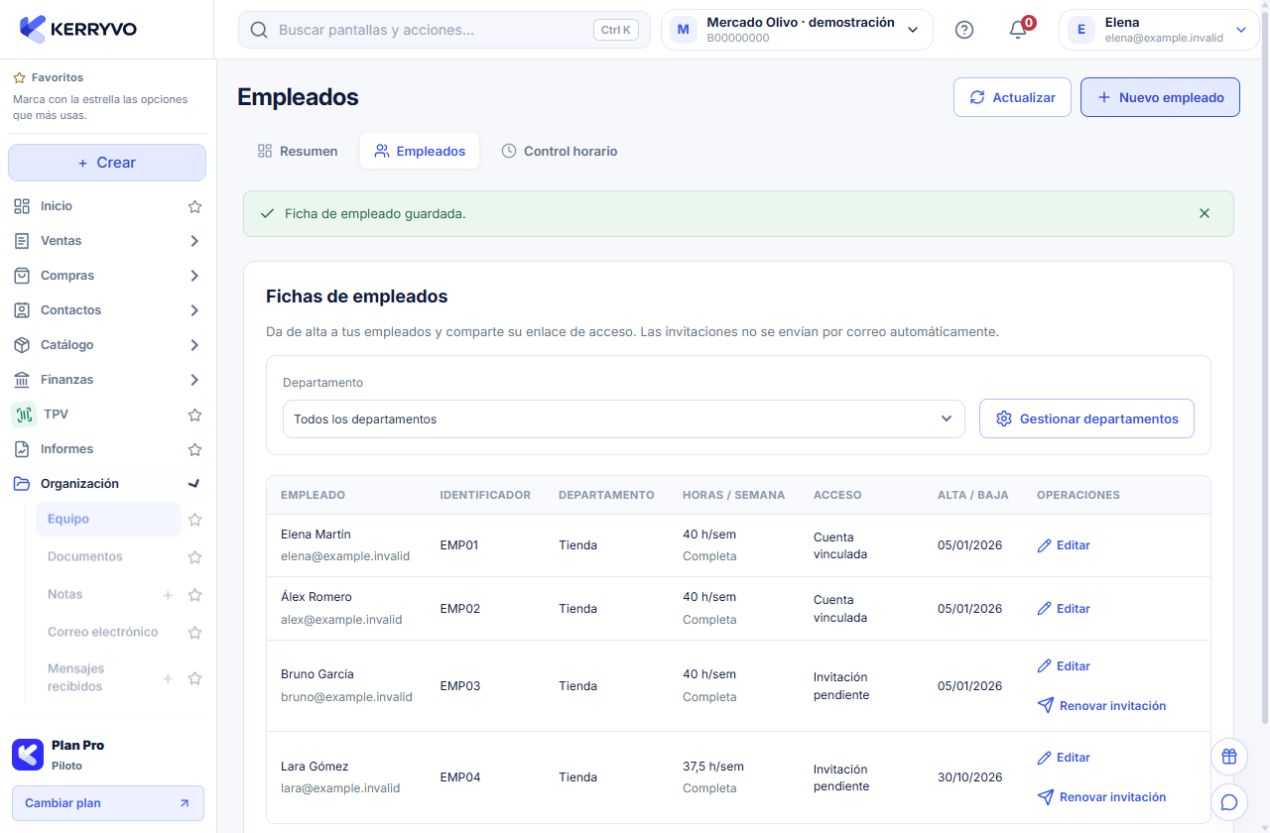Open the help question mark icon
Viewport: 1270px width, 833px height.
click(x=965, y=30)
